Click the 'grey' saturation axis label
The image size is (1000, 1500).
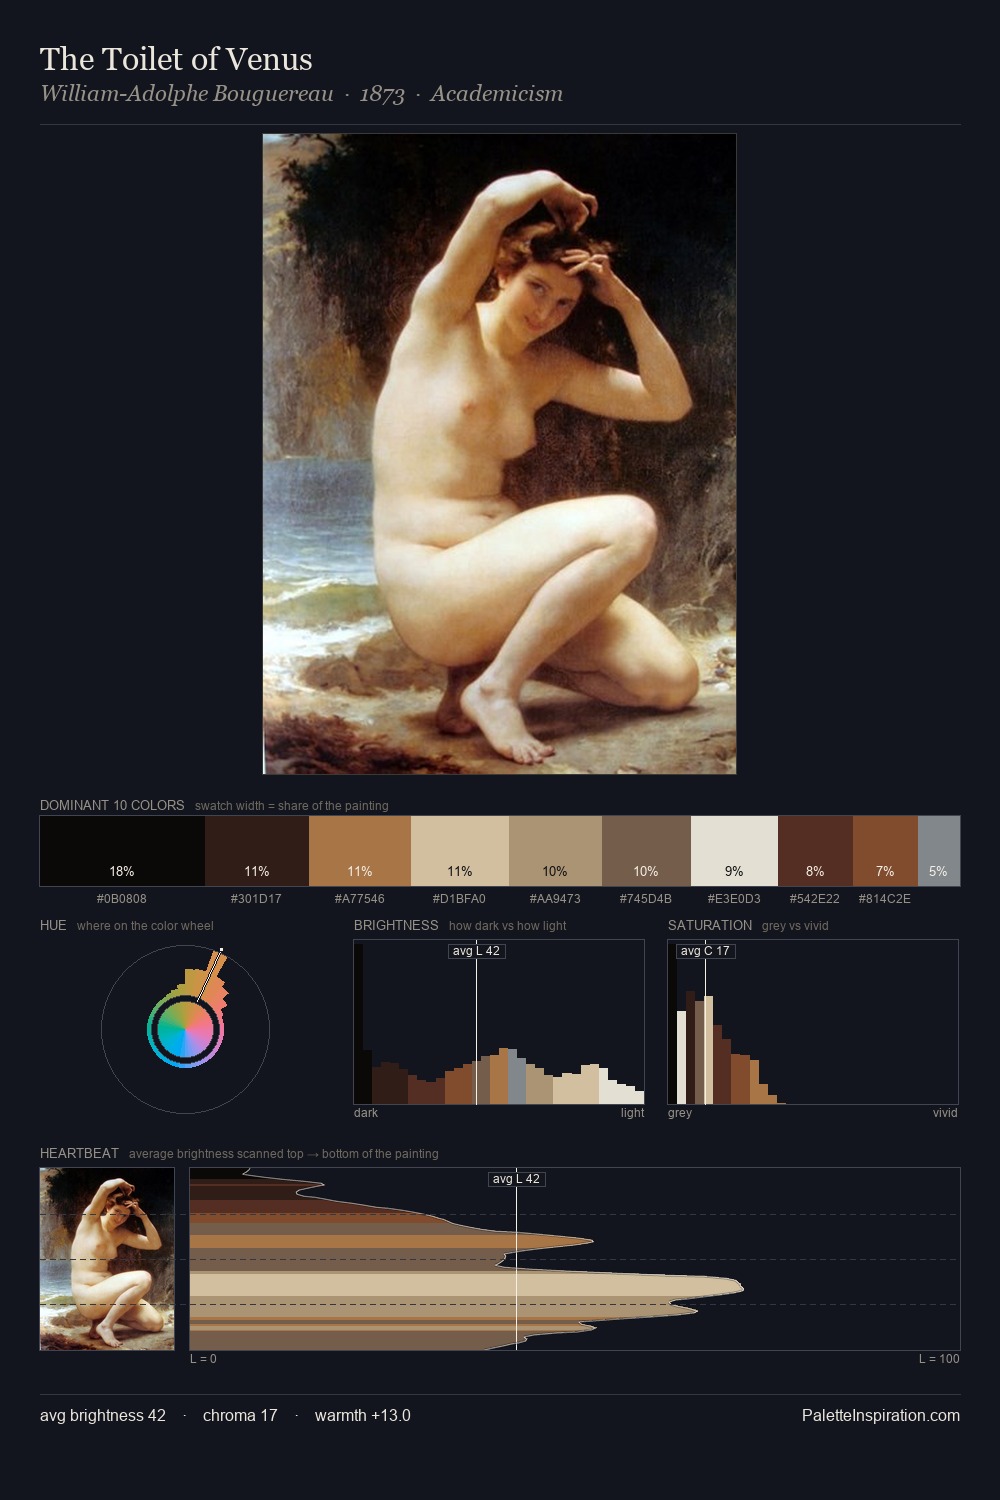coord(680,1113)
